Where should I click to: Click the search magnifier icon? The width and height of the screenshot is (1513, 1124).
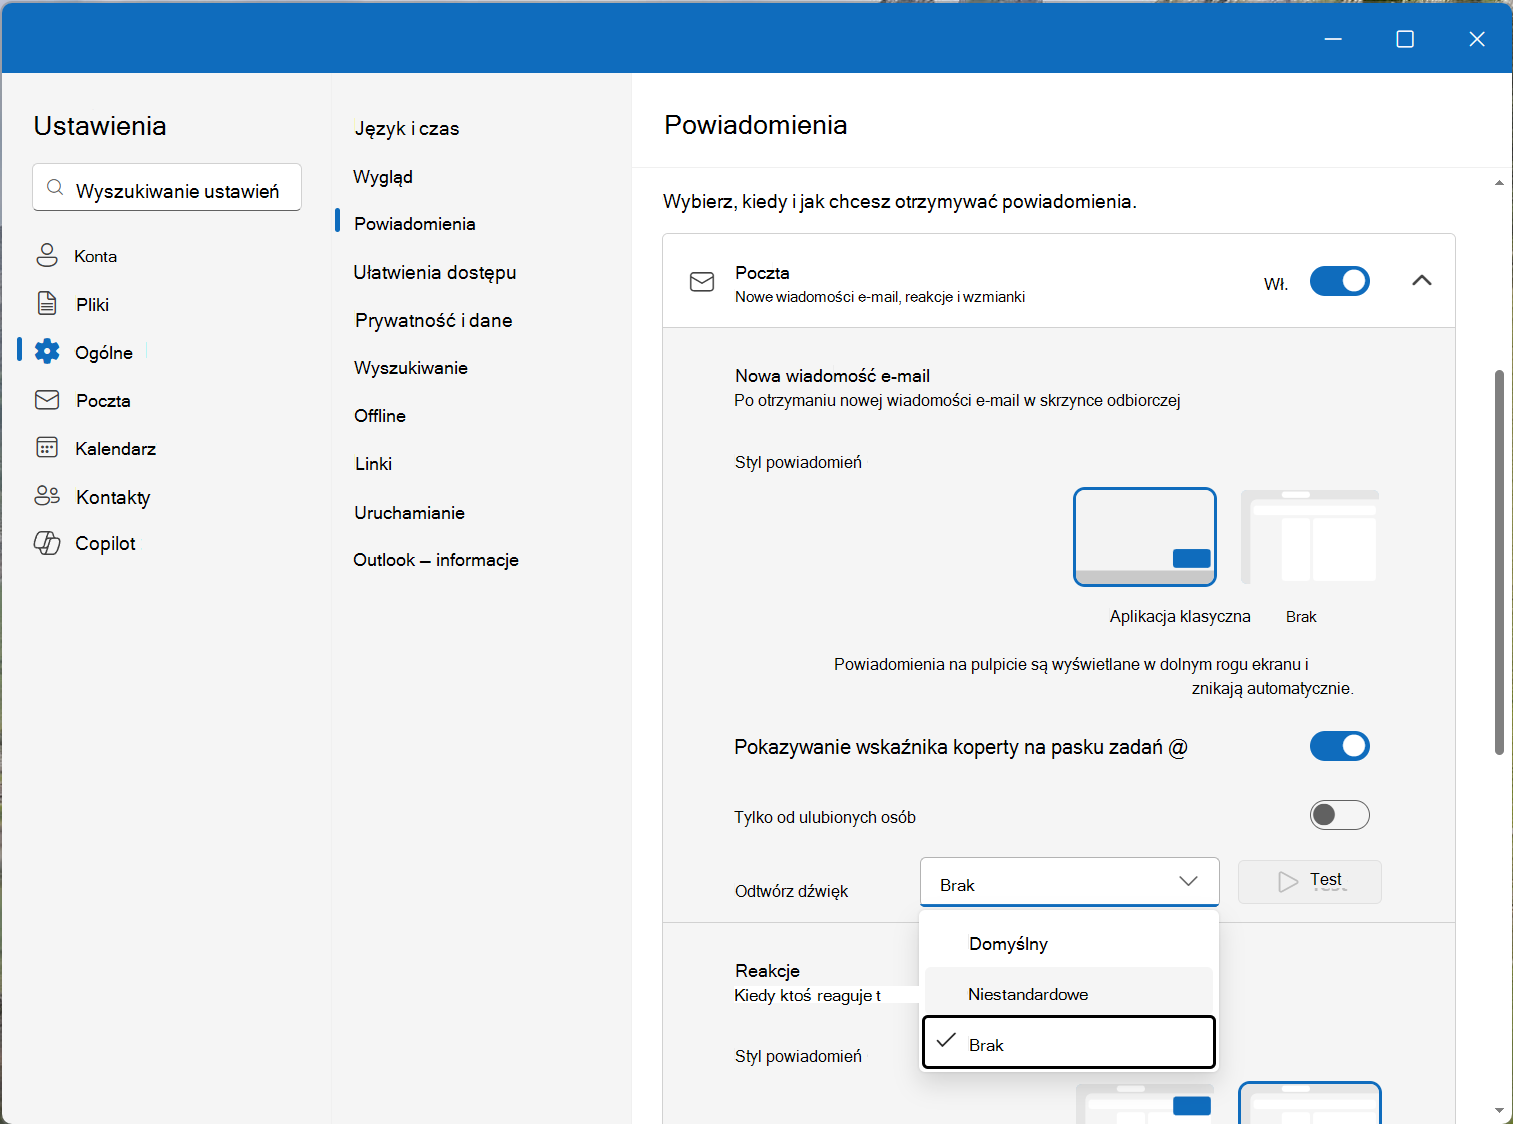(56, 188)
